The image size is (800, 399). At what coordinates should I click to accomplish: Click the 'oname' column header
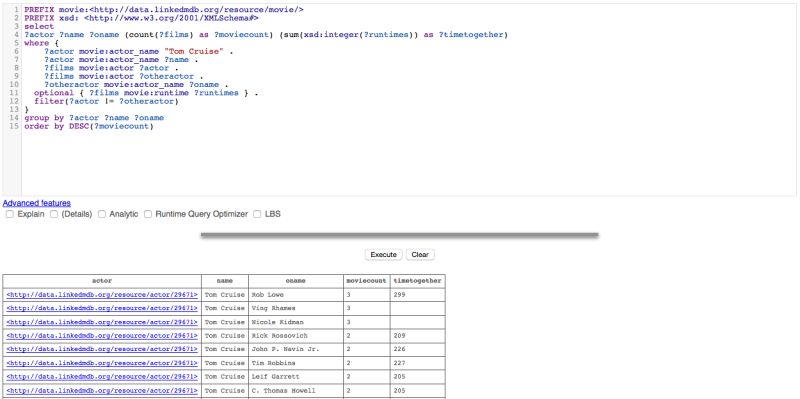click(296, 281)
